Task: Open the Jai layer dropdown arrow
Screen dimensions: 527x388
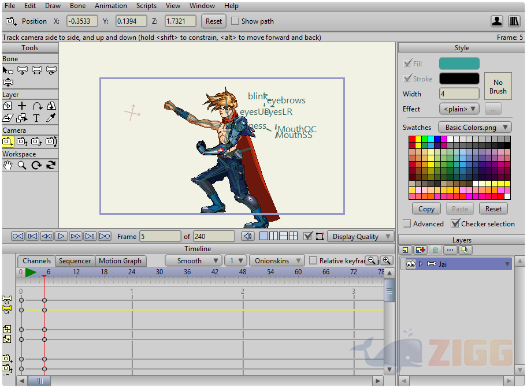Action: click(507, 264)
